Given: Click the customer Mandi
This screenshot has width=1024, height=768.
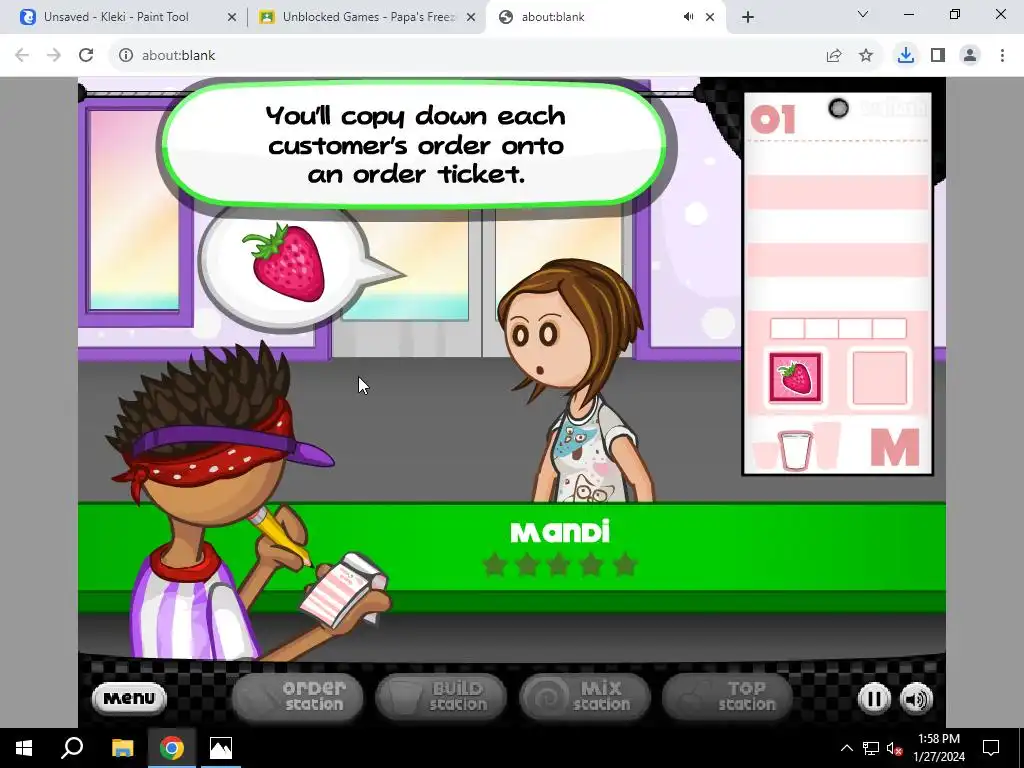Looking at the screenshot, I should click(x=575, y=381).
